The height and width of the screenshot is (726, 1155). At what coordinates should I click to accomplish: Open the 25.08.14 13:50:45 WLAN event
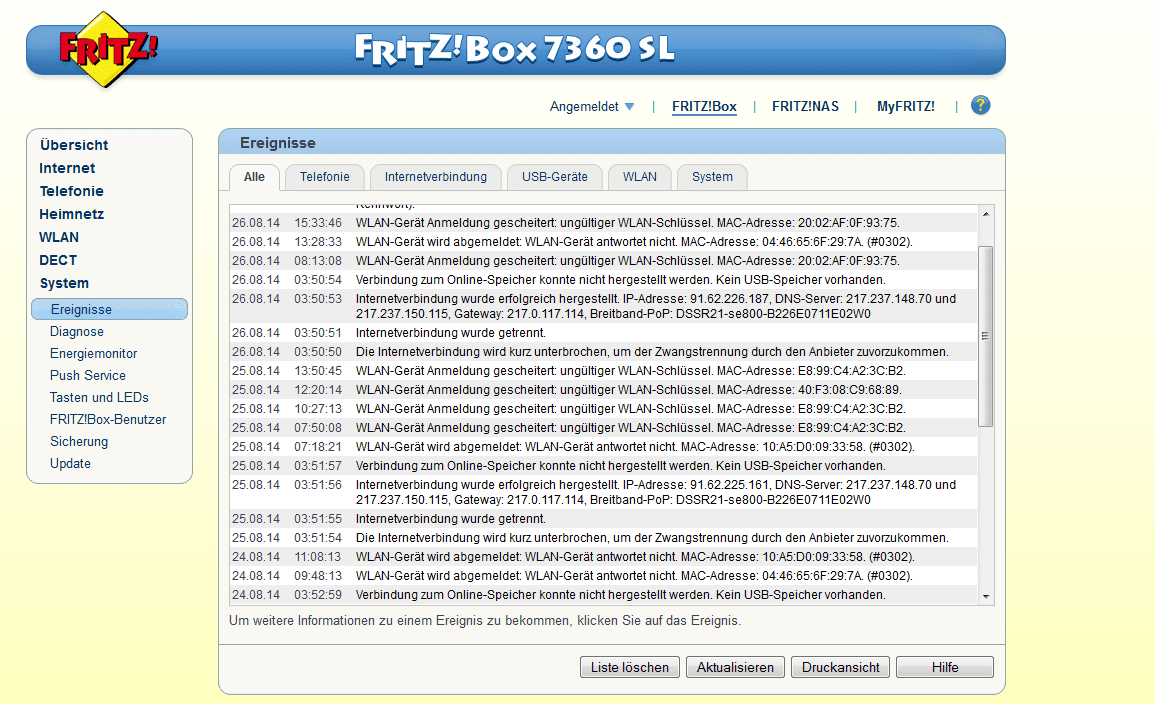603,371
